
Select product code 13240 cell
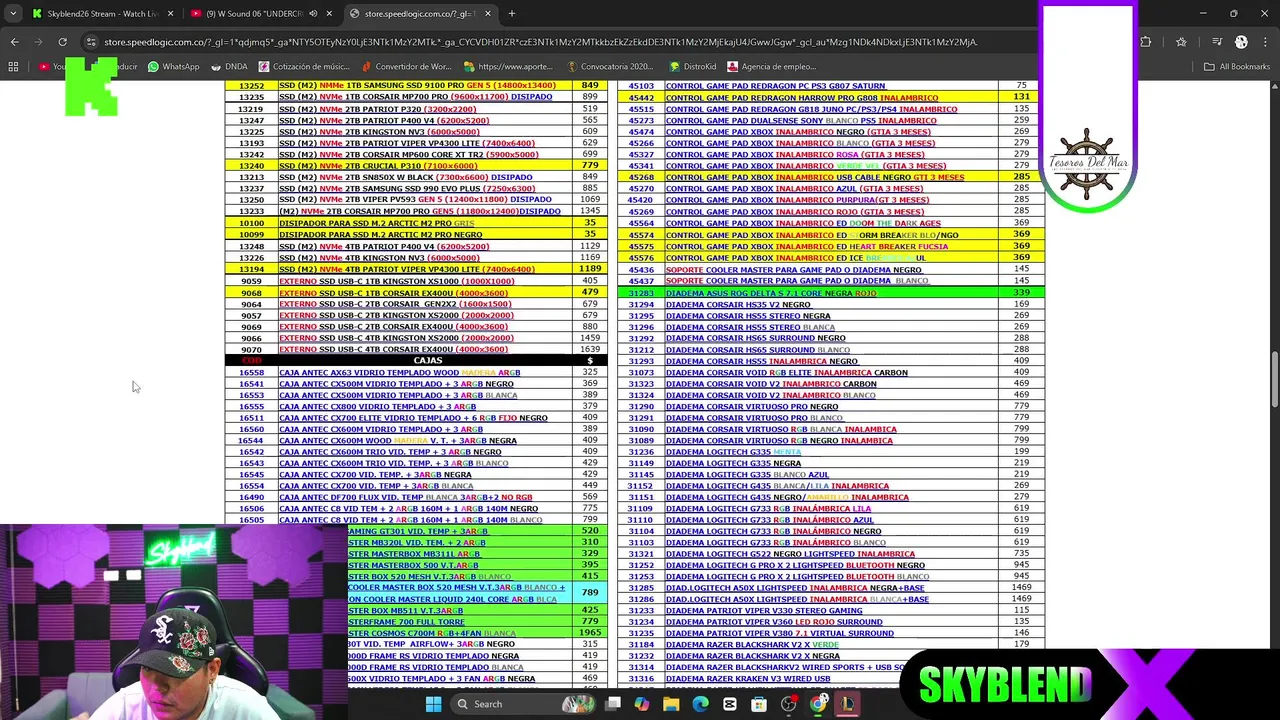coord(251,166)
